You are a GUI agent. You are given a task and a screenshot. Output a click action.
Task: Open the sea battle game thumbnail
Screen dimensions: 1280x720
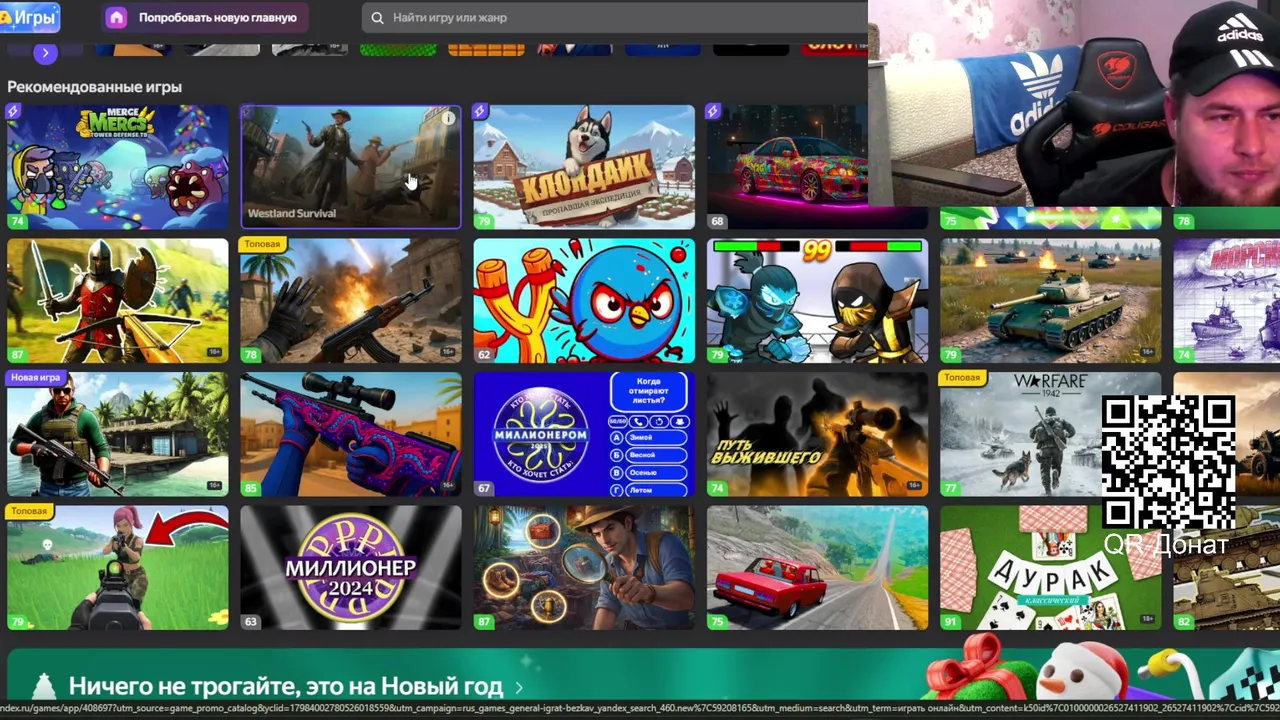click(x=1226, y=300)
